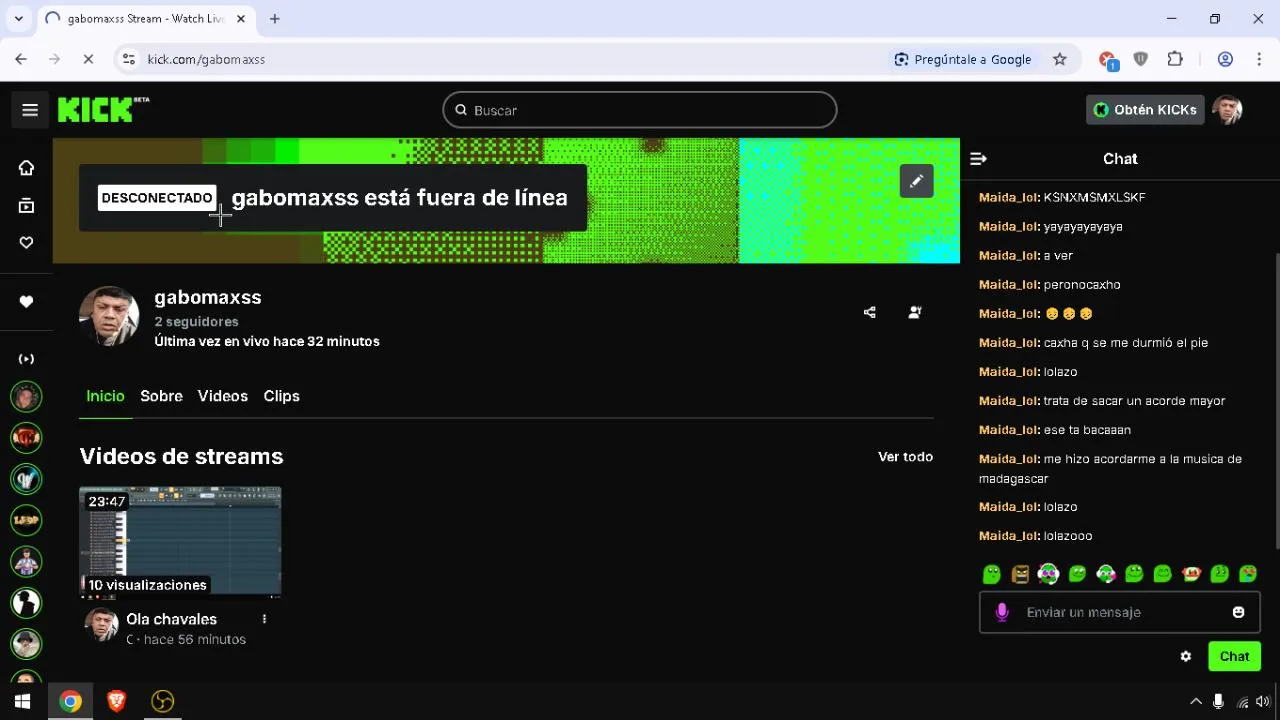The height and width of the screenshot is (720, 1280).
Task: Open the emoji picker smiley in message box
Action: (1238, 612)
